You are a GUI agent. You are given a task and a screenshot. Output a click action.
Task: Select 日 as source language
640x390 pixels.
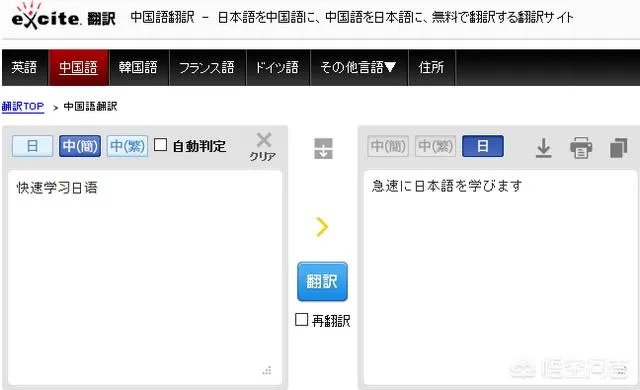click(x=33, y=146)
